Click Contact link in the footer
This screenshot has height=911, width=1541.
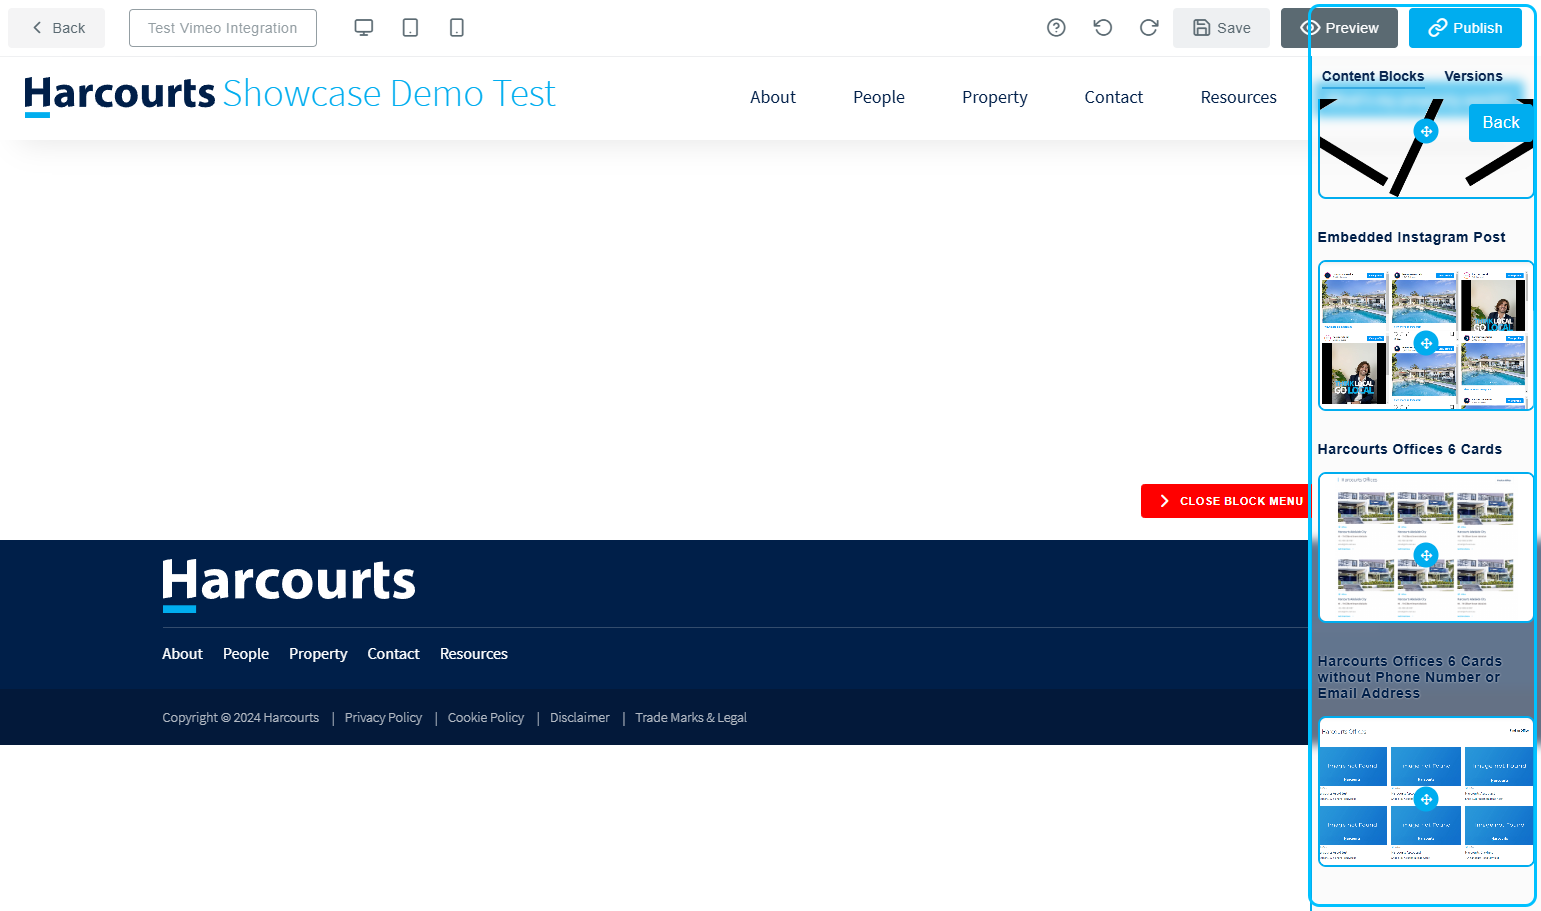(x=393, y=654)
